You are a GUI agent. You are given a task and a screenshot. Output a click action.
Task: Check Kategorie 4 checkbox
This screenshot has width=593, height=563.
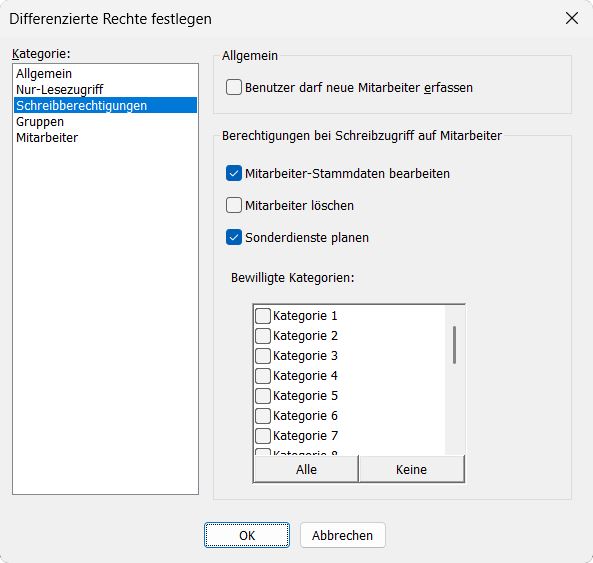[263, 376]
